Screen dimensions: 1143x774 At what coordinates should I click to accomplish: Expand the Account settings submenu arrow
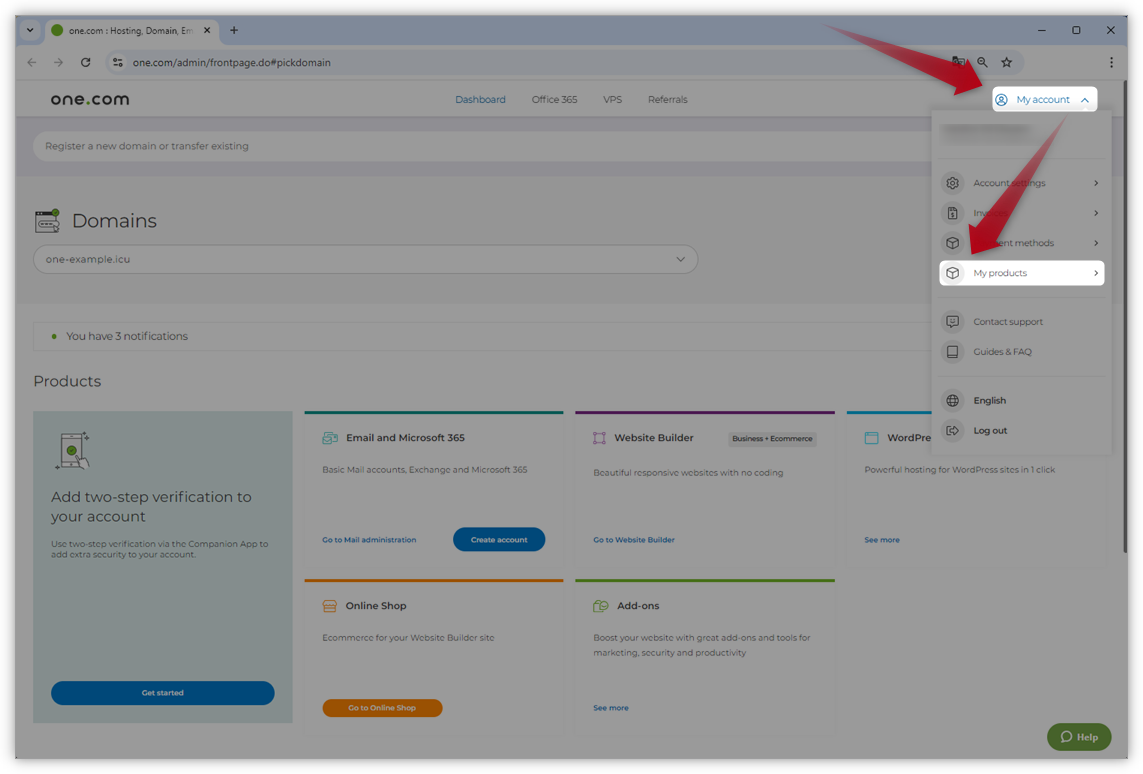click(x=1096, y=183)
